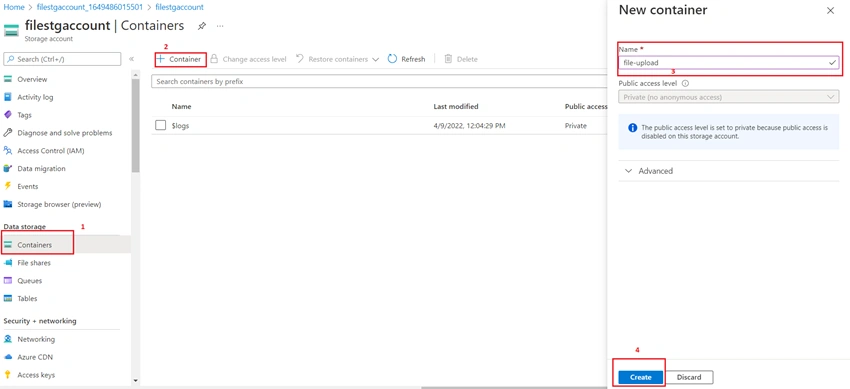The image size is (850, 389).
Task: Click the Access Control (IAM) icon
Action: (8, 151)
